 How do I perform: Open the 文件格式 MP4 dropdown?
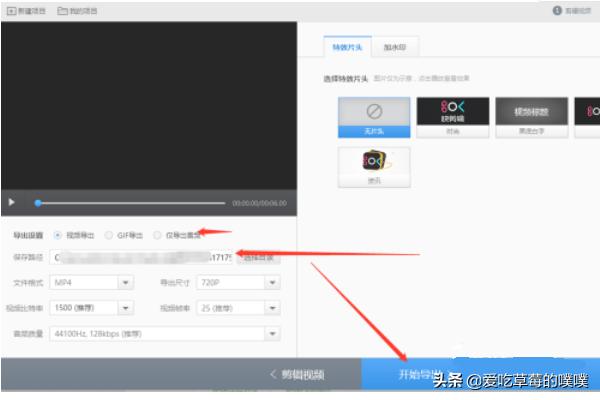coord(126,283)
